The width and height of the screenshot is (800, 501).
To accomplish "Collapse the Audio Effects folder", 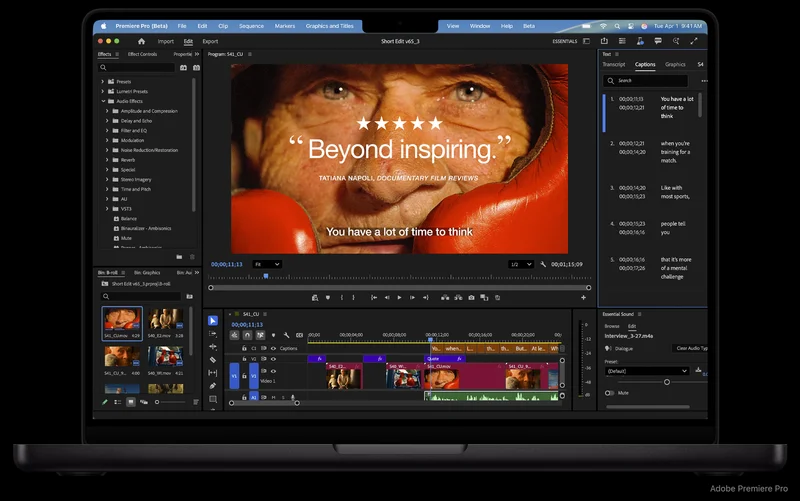I will [103, 101].
